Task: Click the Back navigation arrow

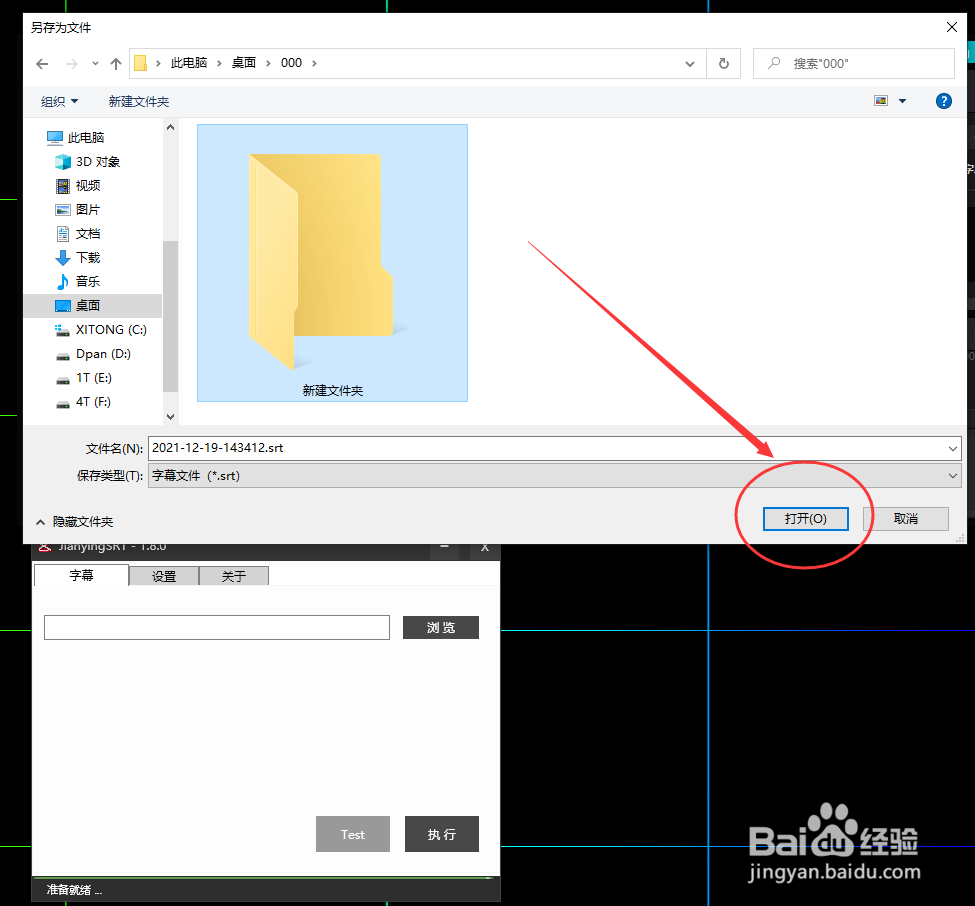Action: coord(42,63)
